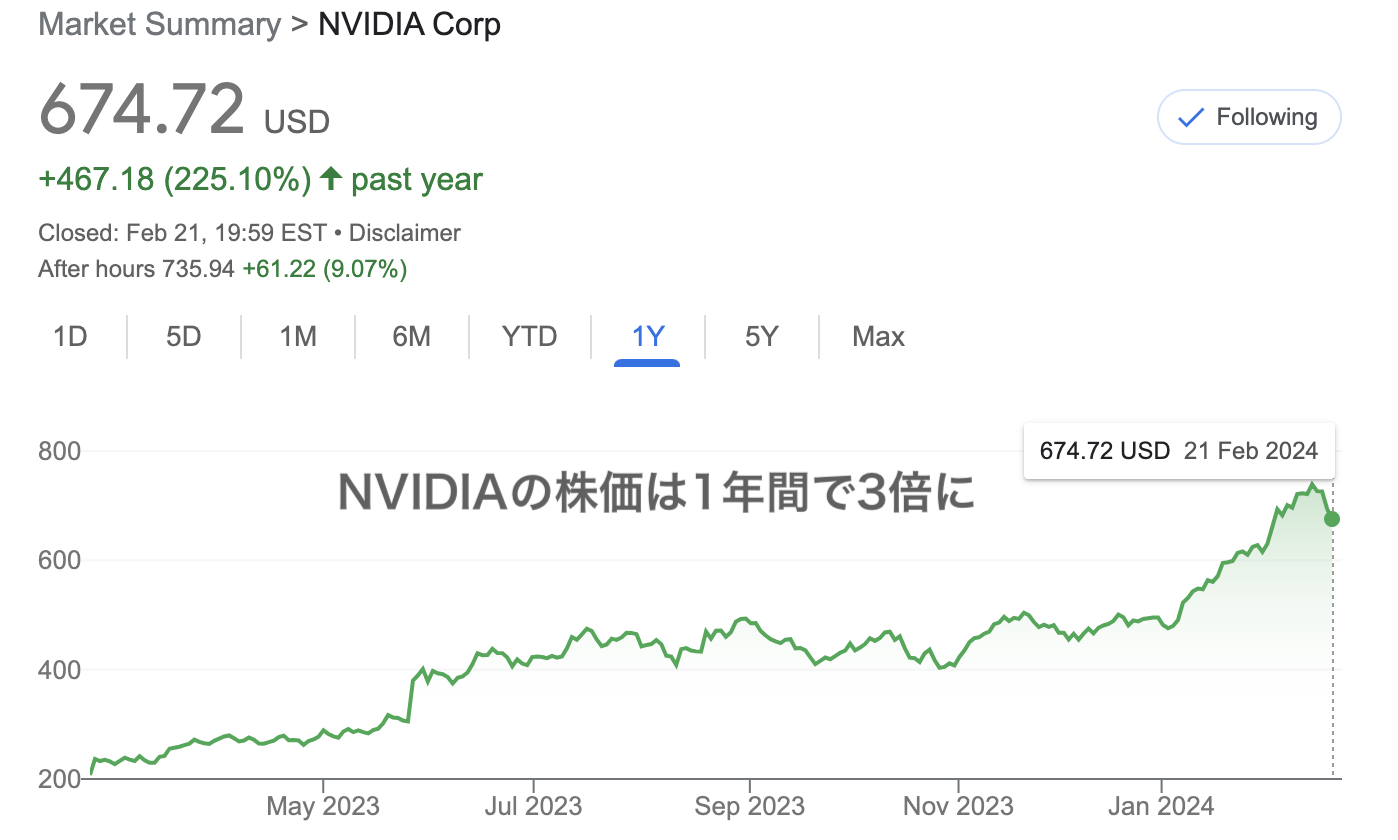
Task: Open the Market Summary breadcrumb link
Action: pos(160,24)
